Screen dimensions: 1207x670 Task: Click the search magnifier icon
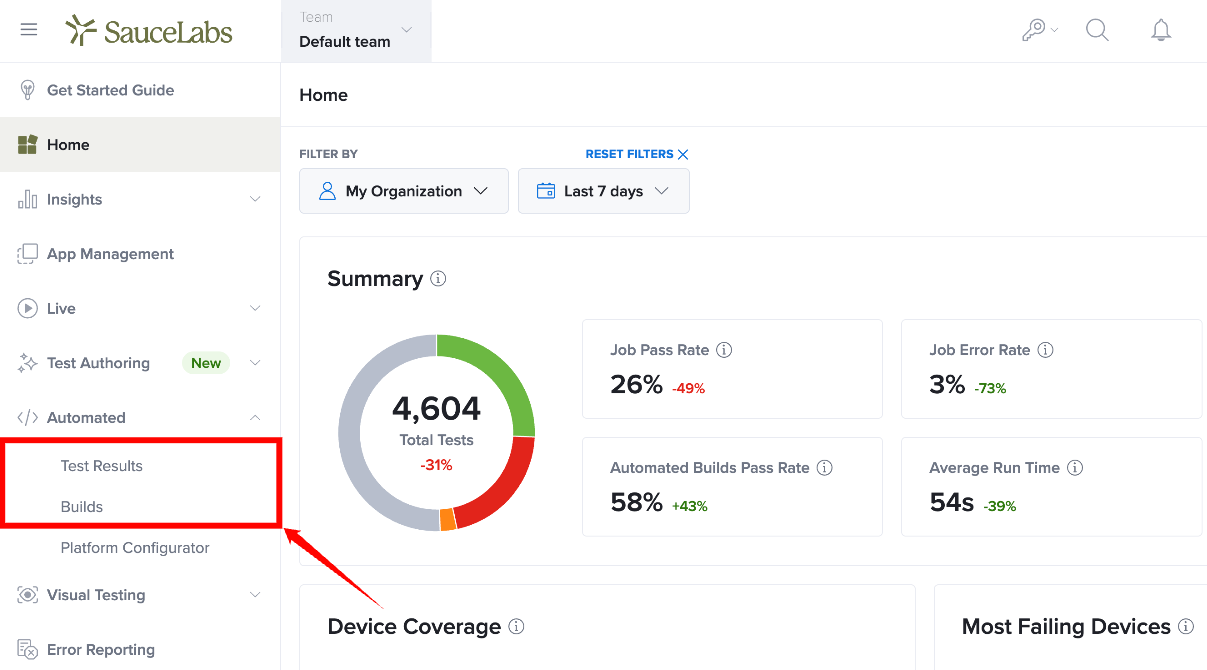(1097, 30)
